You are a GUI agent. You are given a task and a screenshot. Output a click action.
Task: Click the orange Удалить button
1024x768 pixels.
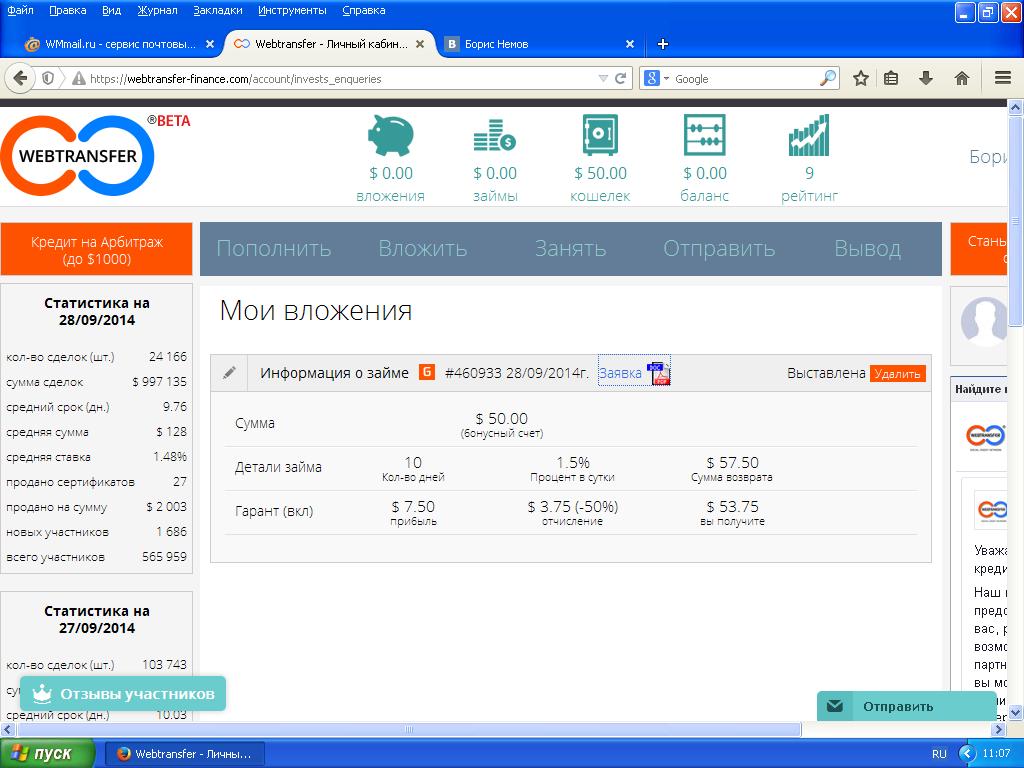[897, 374]
